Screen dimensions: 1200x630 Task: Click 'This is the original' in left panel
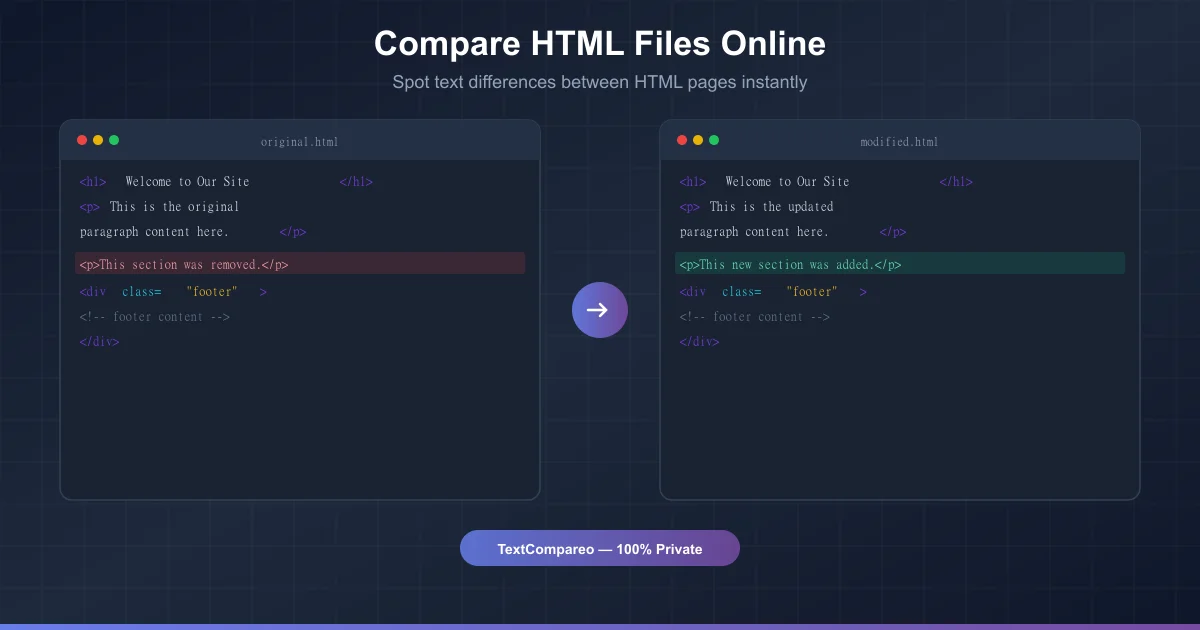(x=175, y=207)
